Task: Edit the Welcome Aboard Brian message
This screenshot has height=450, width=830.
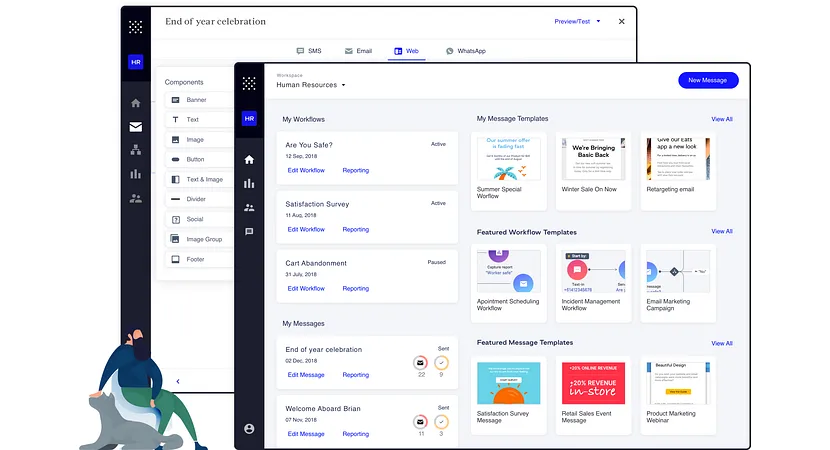Action: click(x=306, y=434)
